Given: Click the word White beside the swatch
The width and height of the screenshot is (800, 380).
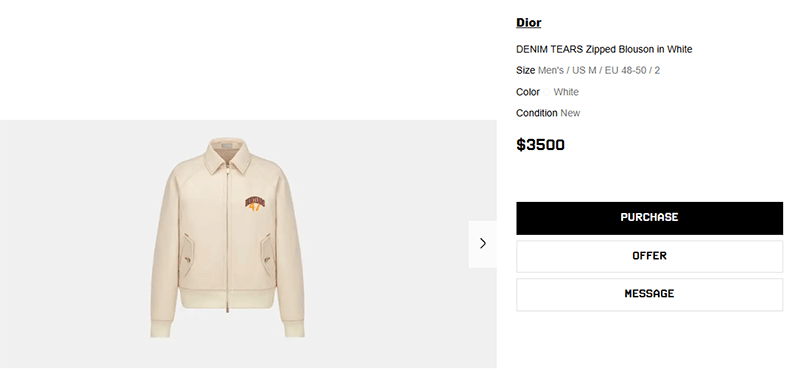Looking at the screenshot, I should pyautogui.click(x=566, y=92).
